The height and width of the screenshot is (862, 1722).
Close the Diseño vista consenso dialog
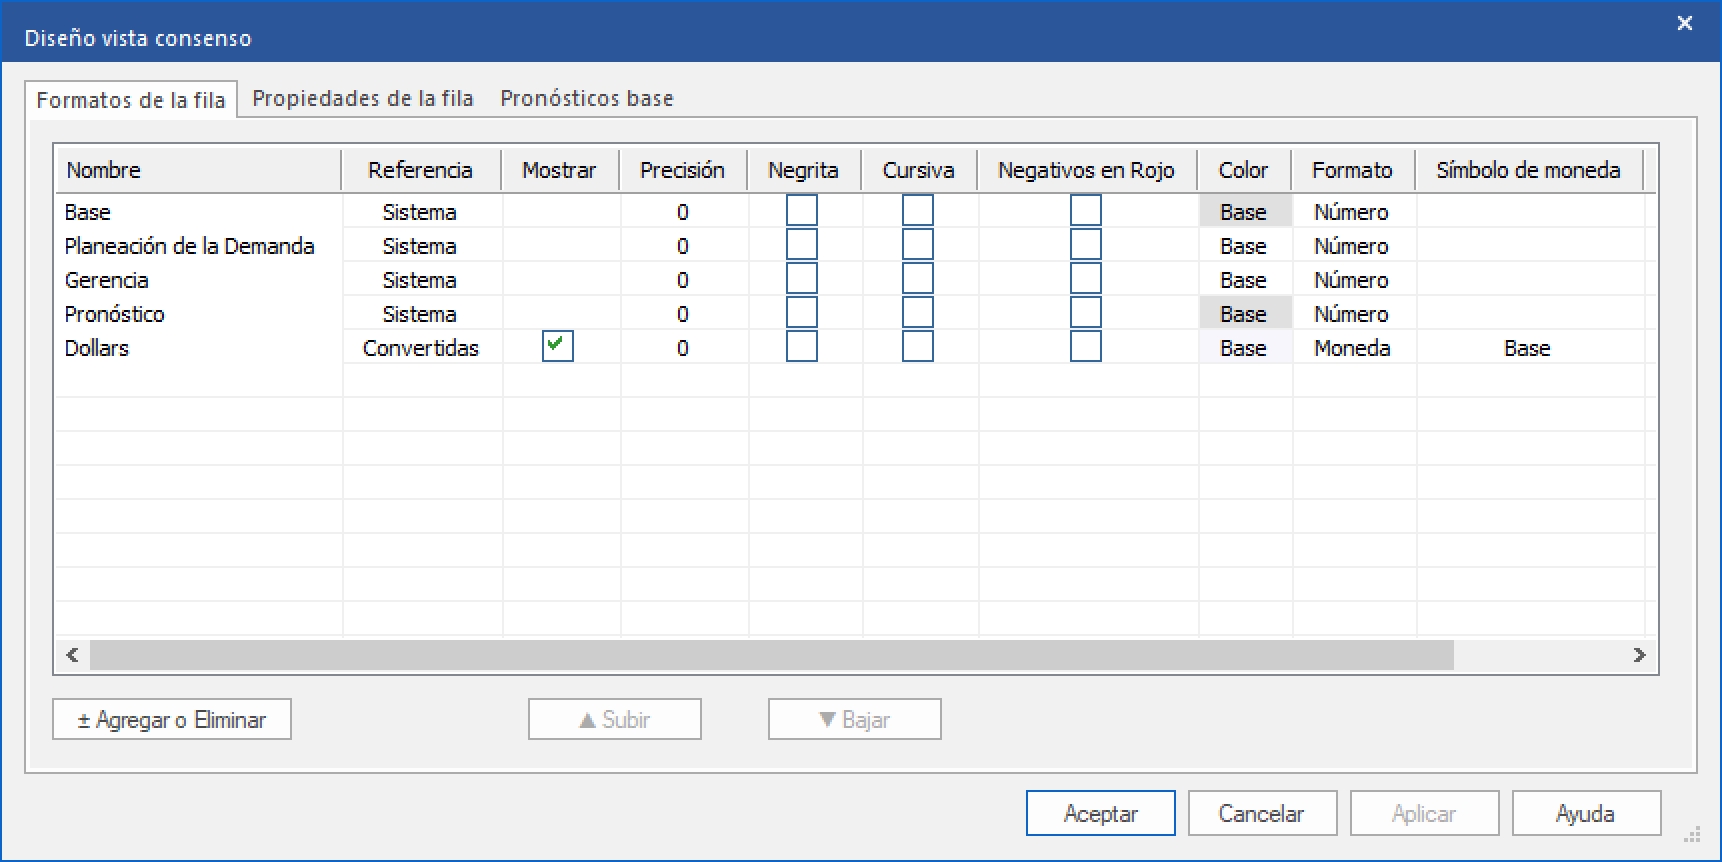coord(1684,23)
